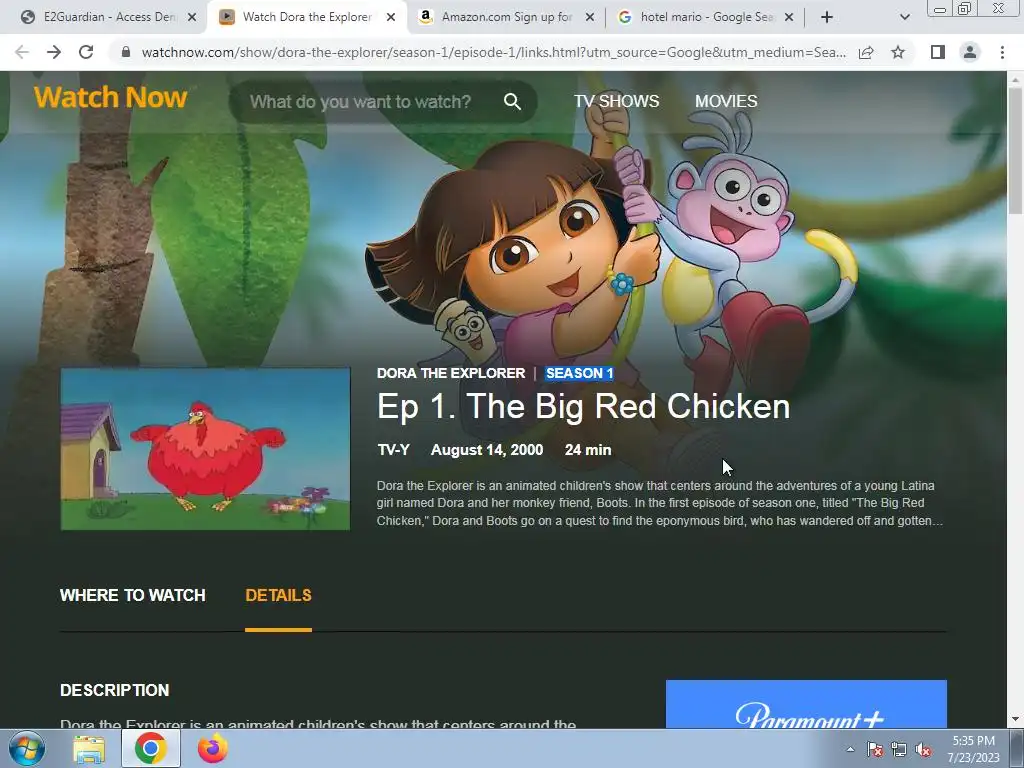Open a new browser tab with plus
The image size is (1024, 768).
pos(827,17)
